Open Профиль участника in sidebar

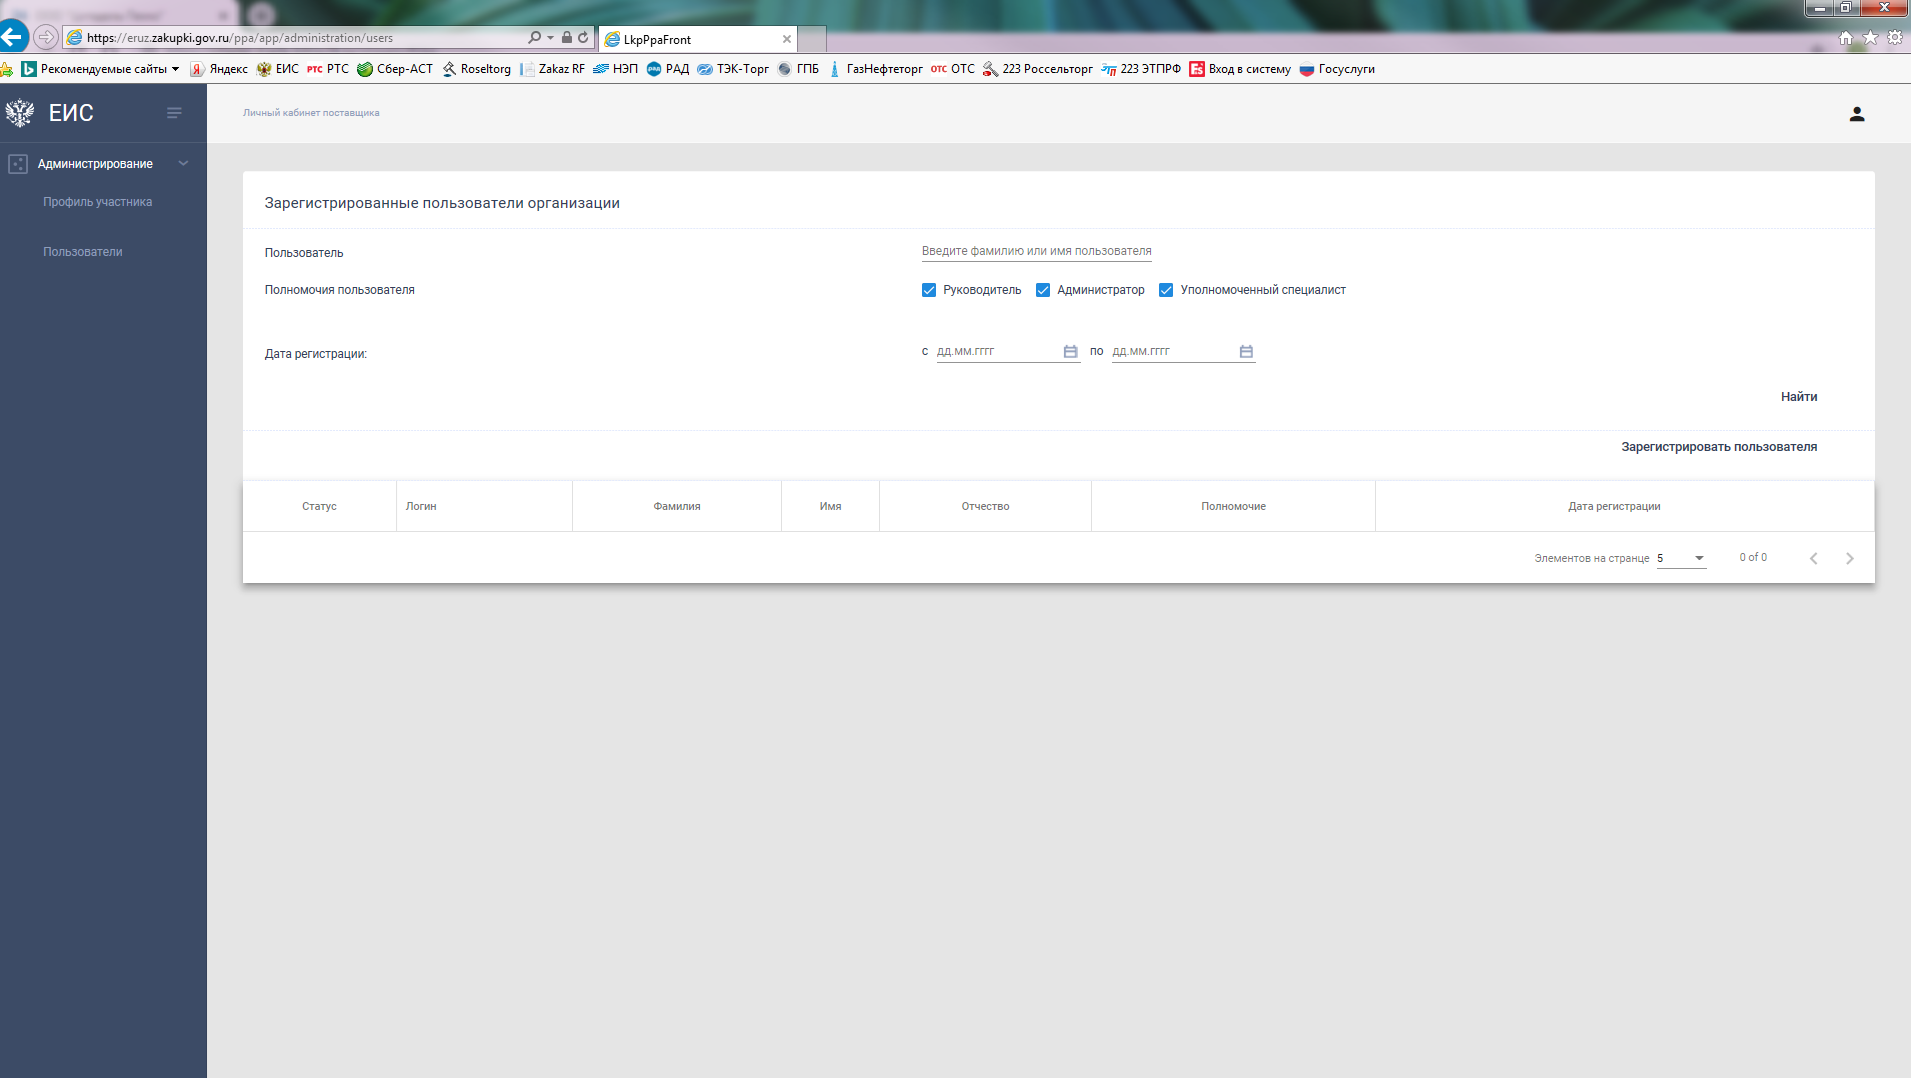(x=97, y=202)
